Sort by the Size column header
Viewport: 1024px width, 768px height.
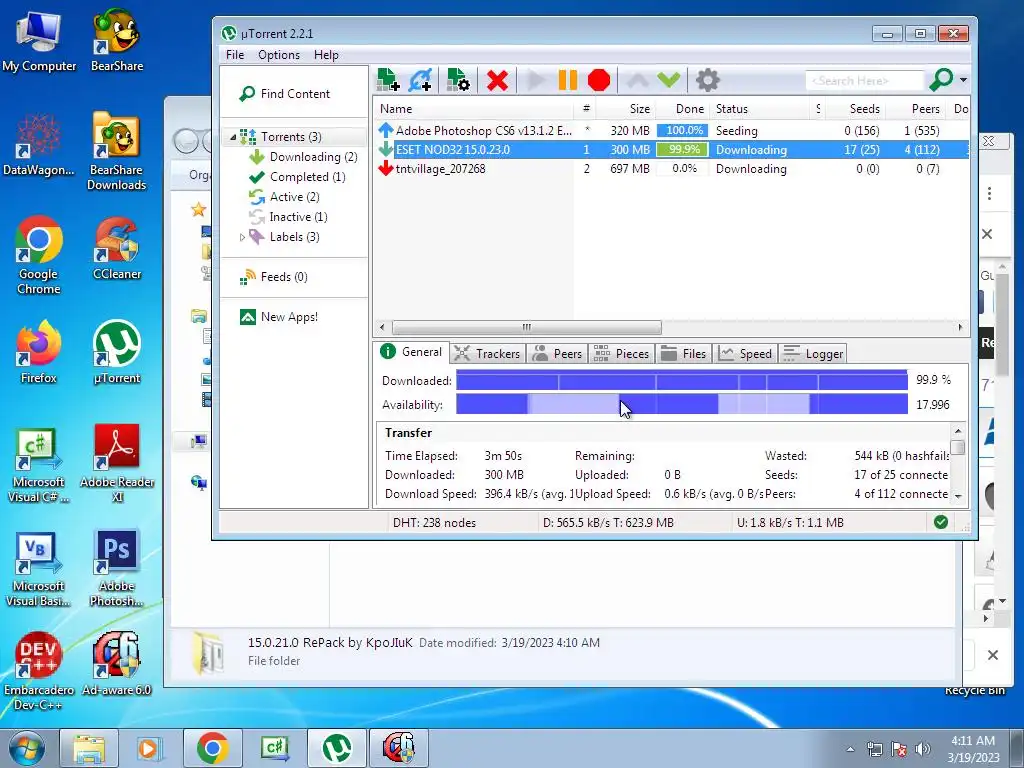(626, 109)
